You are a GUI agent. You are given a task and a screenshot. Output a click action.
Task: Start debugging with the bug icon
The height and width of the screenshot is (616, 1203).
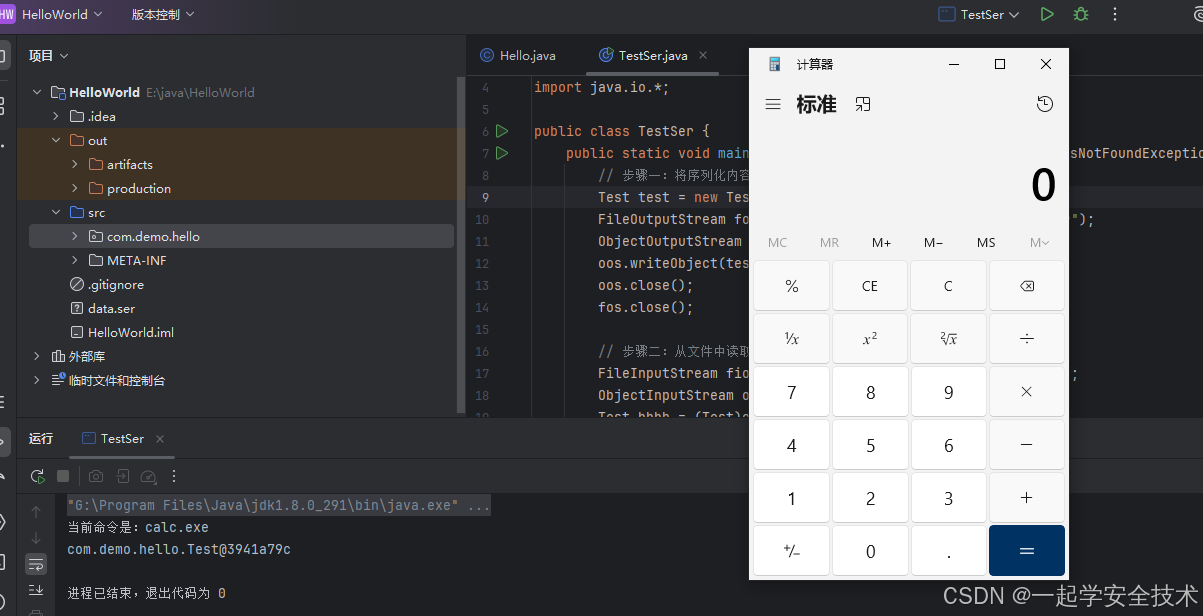point(1081,14)
